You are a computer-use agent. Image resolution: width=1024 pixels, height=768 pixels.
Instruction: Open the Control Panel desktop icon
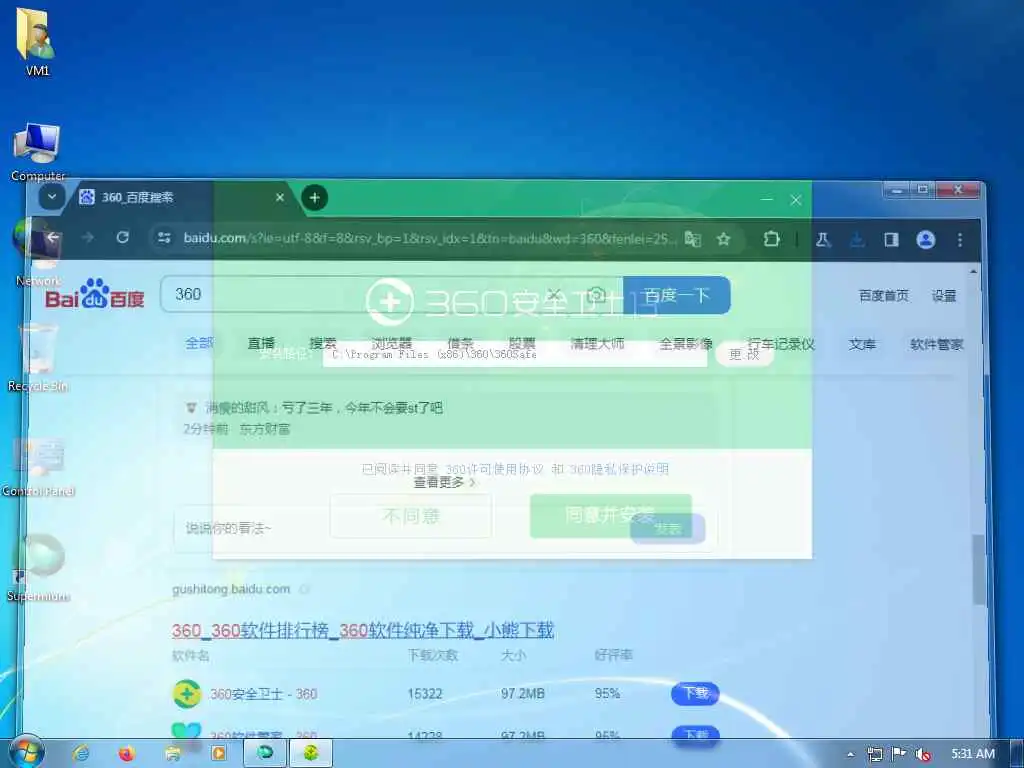point(38,465)
